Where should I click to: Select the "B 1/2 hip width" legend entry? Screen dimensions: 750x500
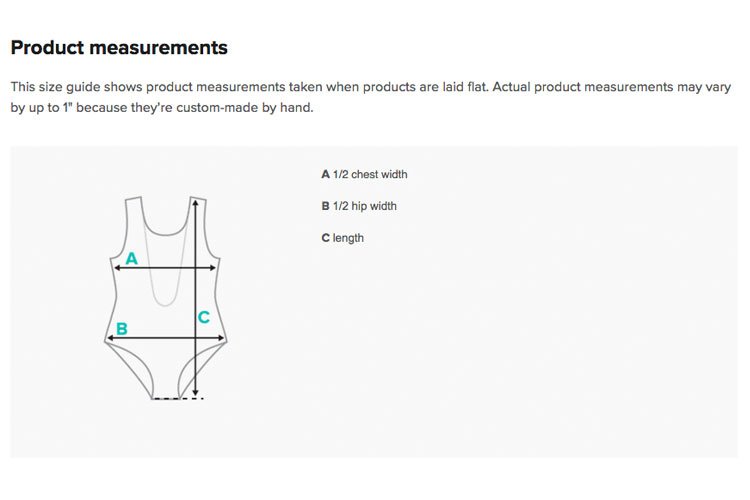coord(359,206)
